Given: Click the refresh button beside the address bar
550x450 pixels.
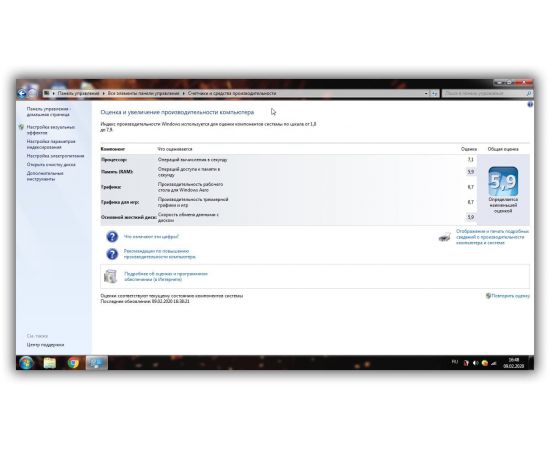Looking at the screenshot, I should (435, 93).
